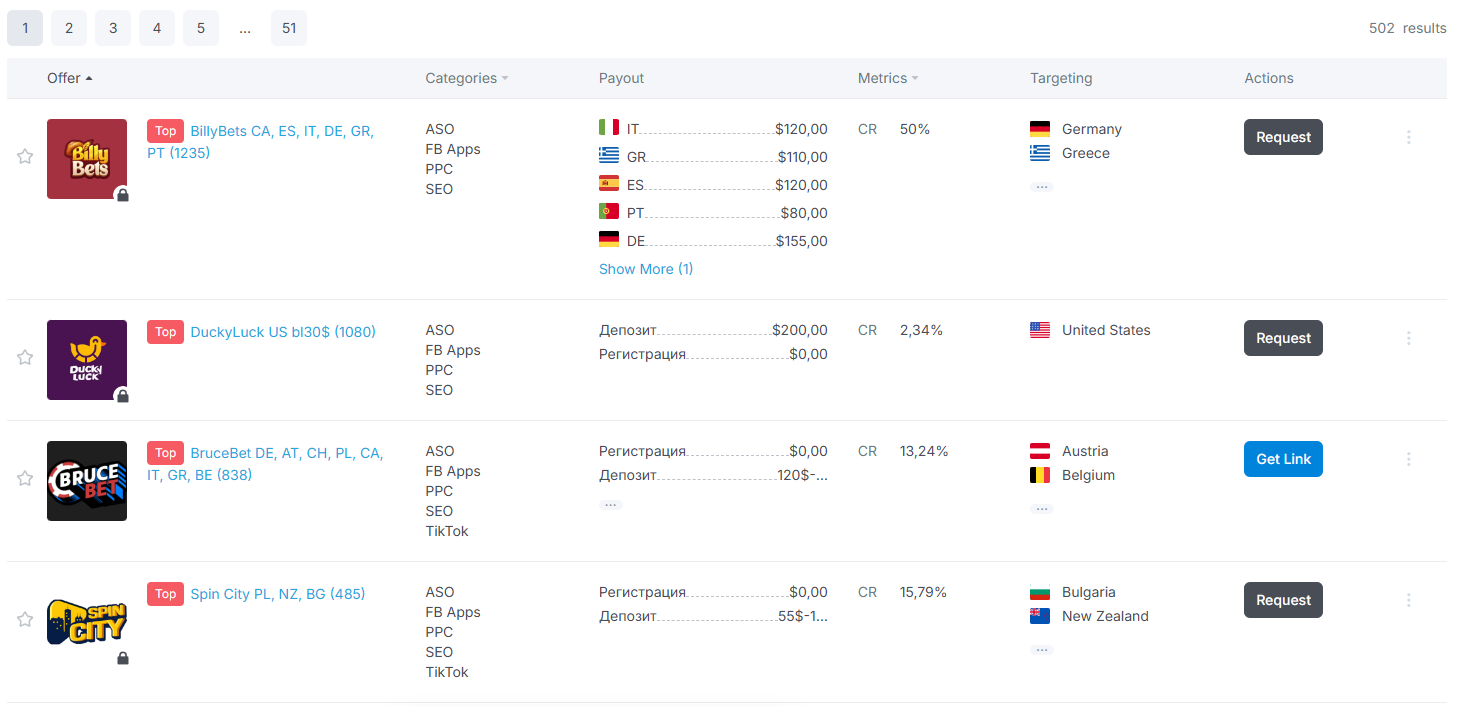Click the Spin City logo image
This screenshot has width=1461, height=706.
(x=87, y=622)
